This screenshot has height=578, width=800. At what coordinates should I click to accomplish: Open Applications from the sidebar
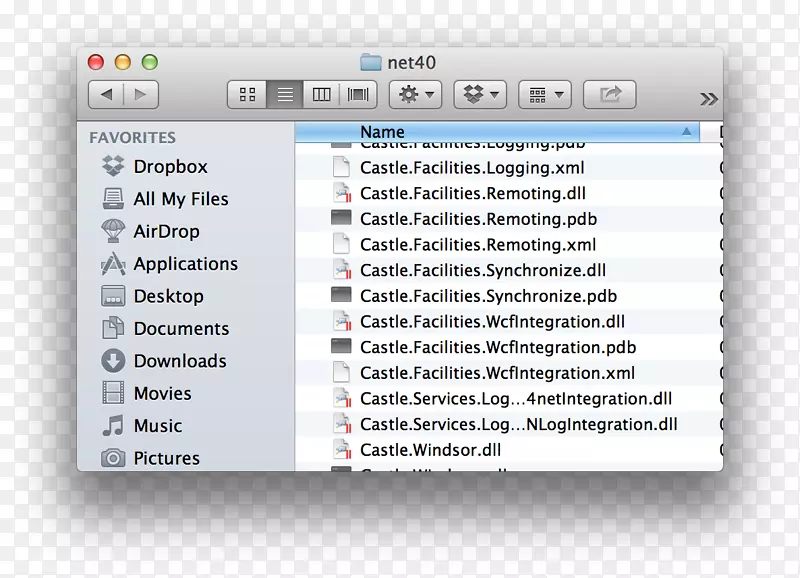tap(185, 264)
